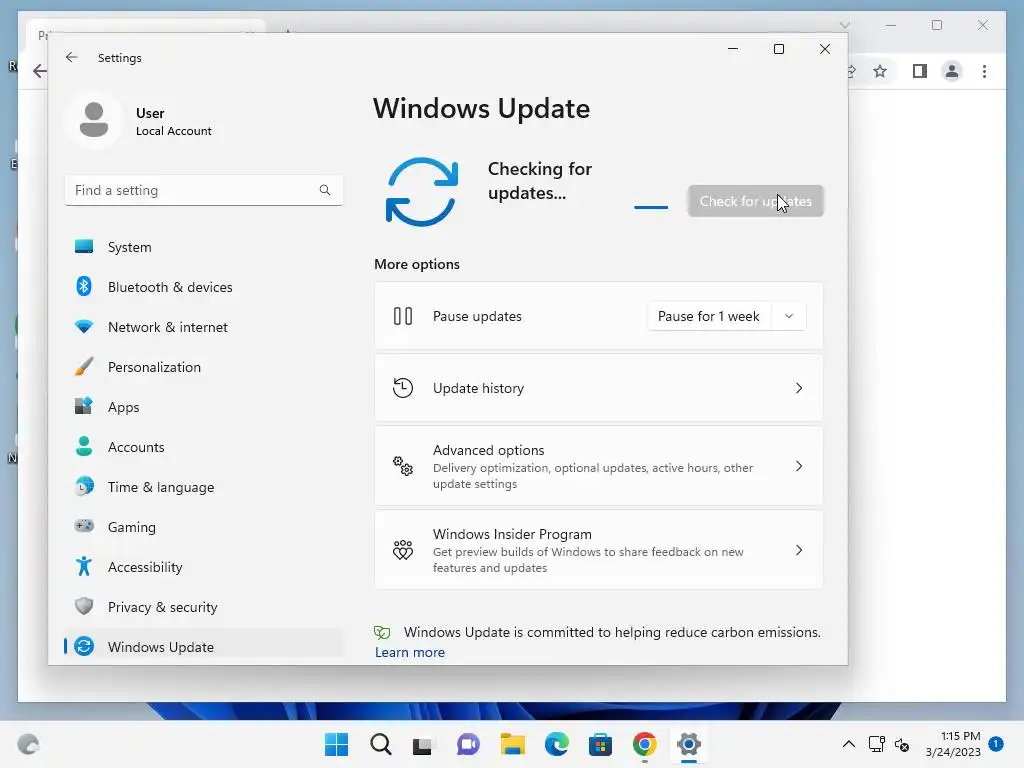Click the Update history clock icon

coord(403,388)
